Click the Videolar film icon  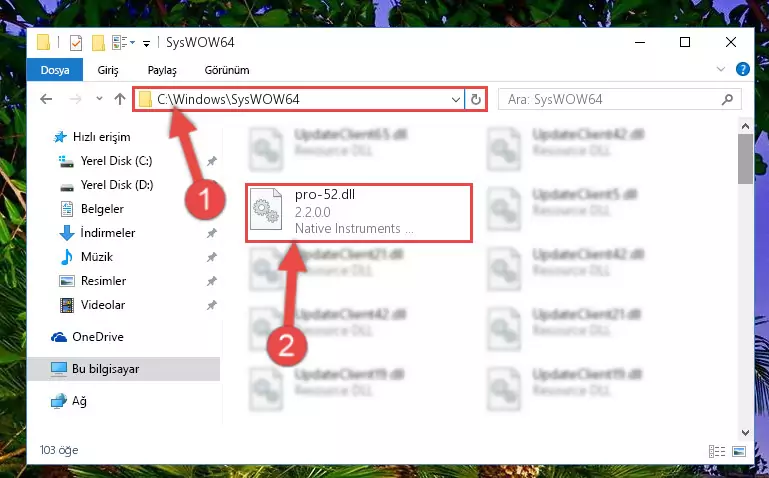[x=67, y=305]
